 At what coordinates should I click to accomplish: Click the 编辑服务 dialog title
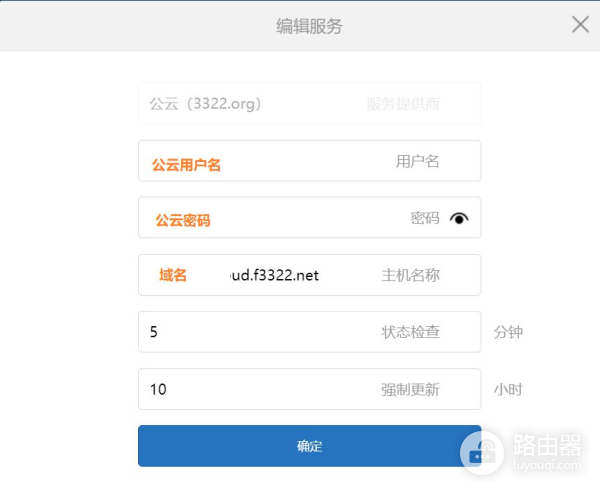tap(309, 26)
